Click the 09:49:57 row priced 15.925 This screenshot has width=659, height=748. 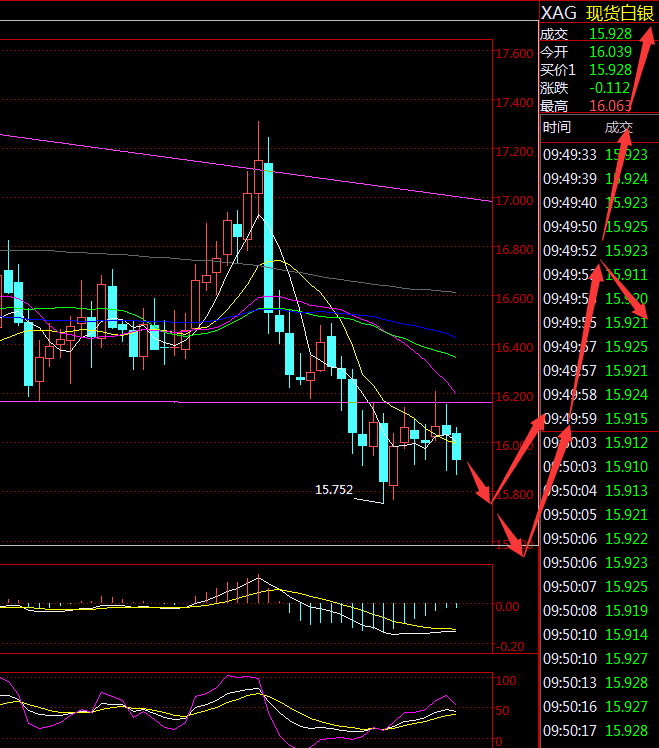click(595, 347)
